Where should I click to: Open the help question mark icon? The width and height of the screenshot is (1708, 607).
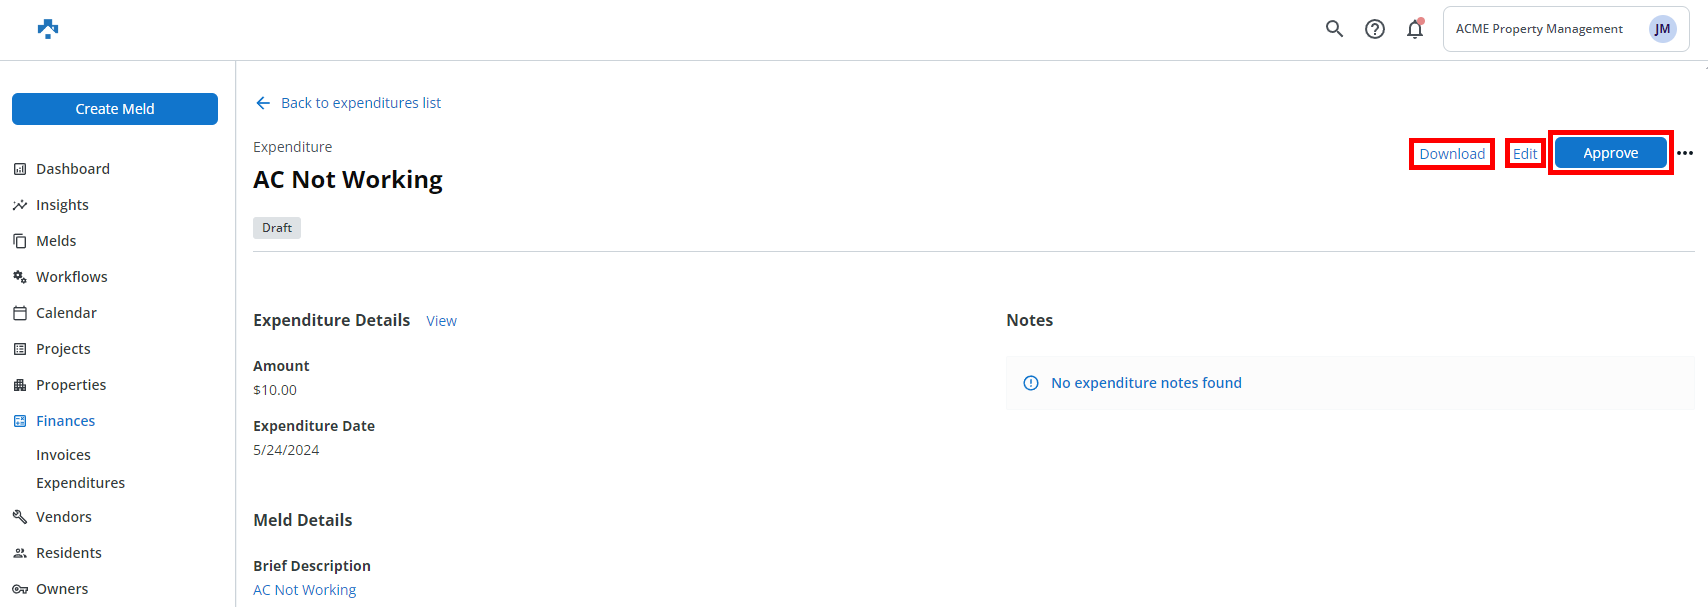click(1375, 29)
